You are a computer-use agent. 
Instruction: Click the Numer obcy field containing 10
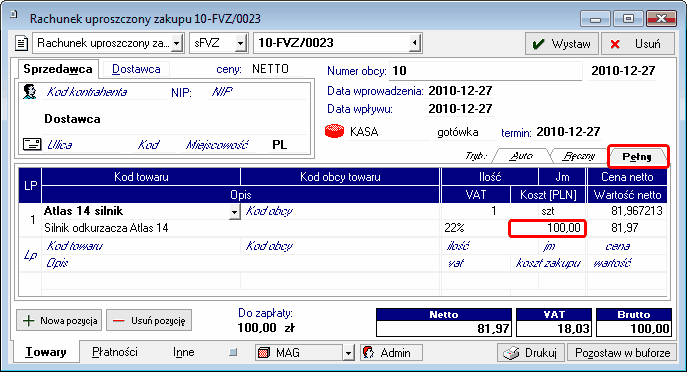[x=485, y=71]
